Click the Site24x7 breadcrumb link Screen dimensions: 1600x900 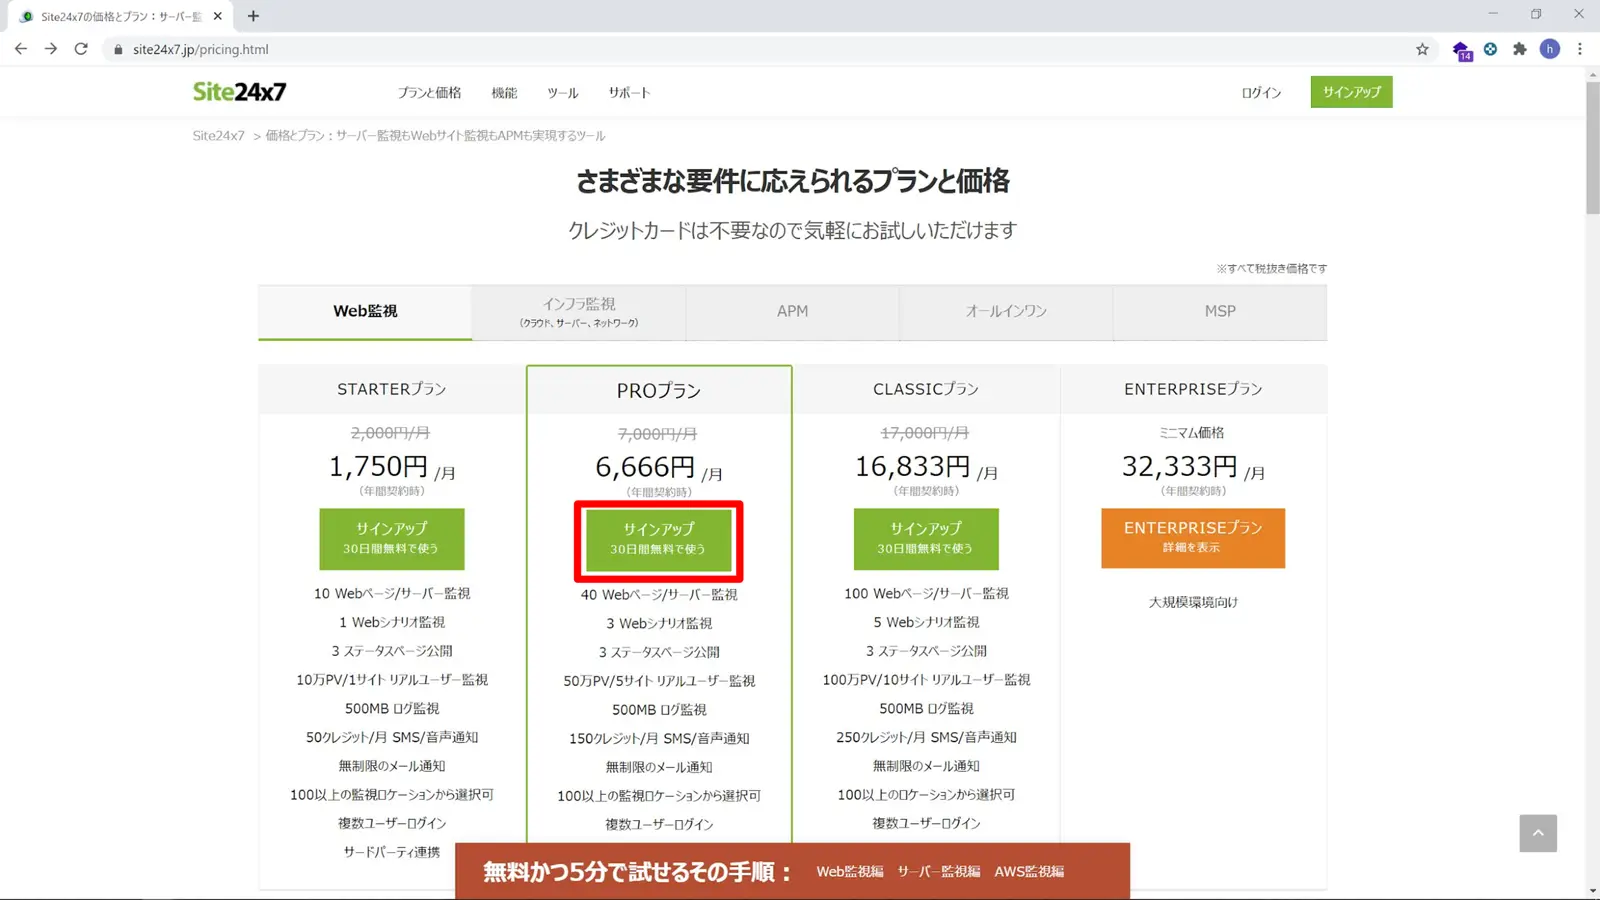(218, 136)
